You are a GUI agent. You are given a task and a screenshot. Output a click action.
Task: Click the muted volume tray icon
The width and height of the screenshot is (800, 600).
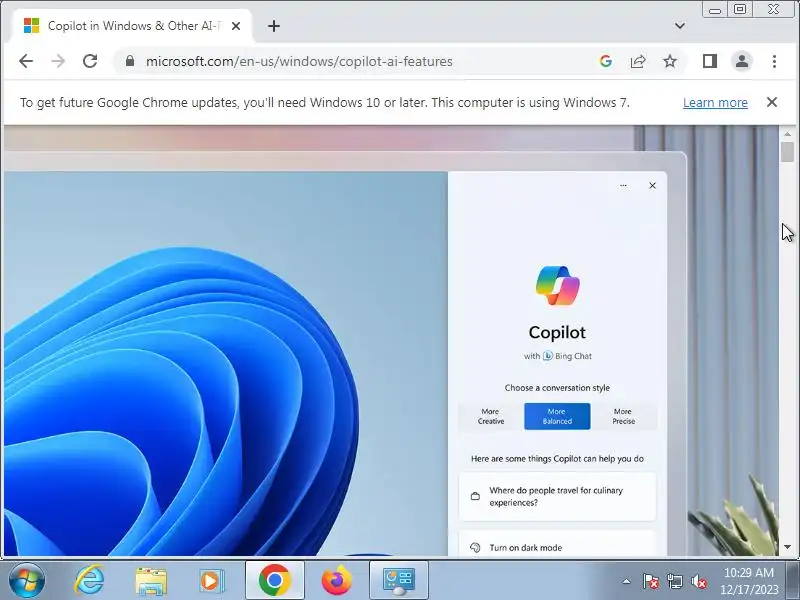click(x=698, y=581)
